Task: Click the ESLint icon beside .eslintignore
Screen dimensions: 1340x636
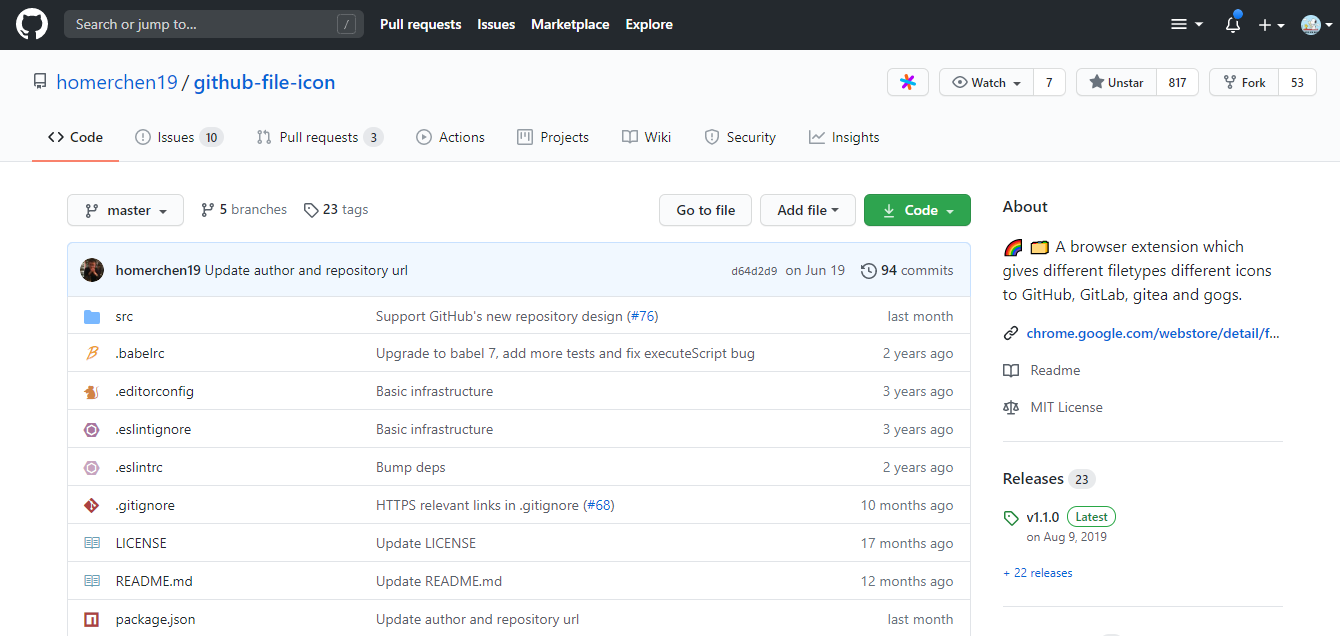Action: click(92, 430)
